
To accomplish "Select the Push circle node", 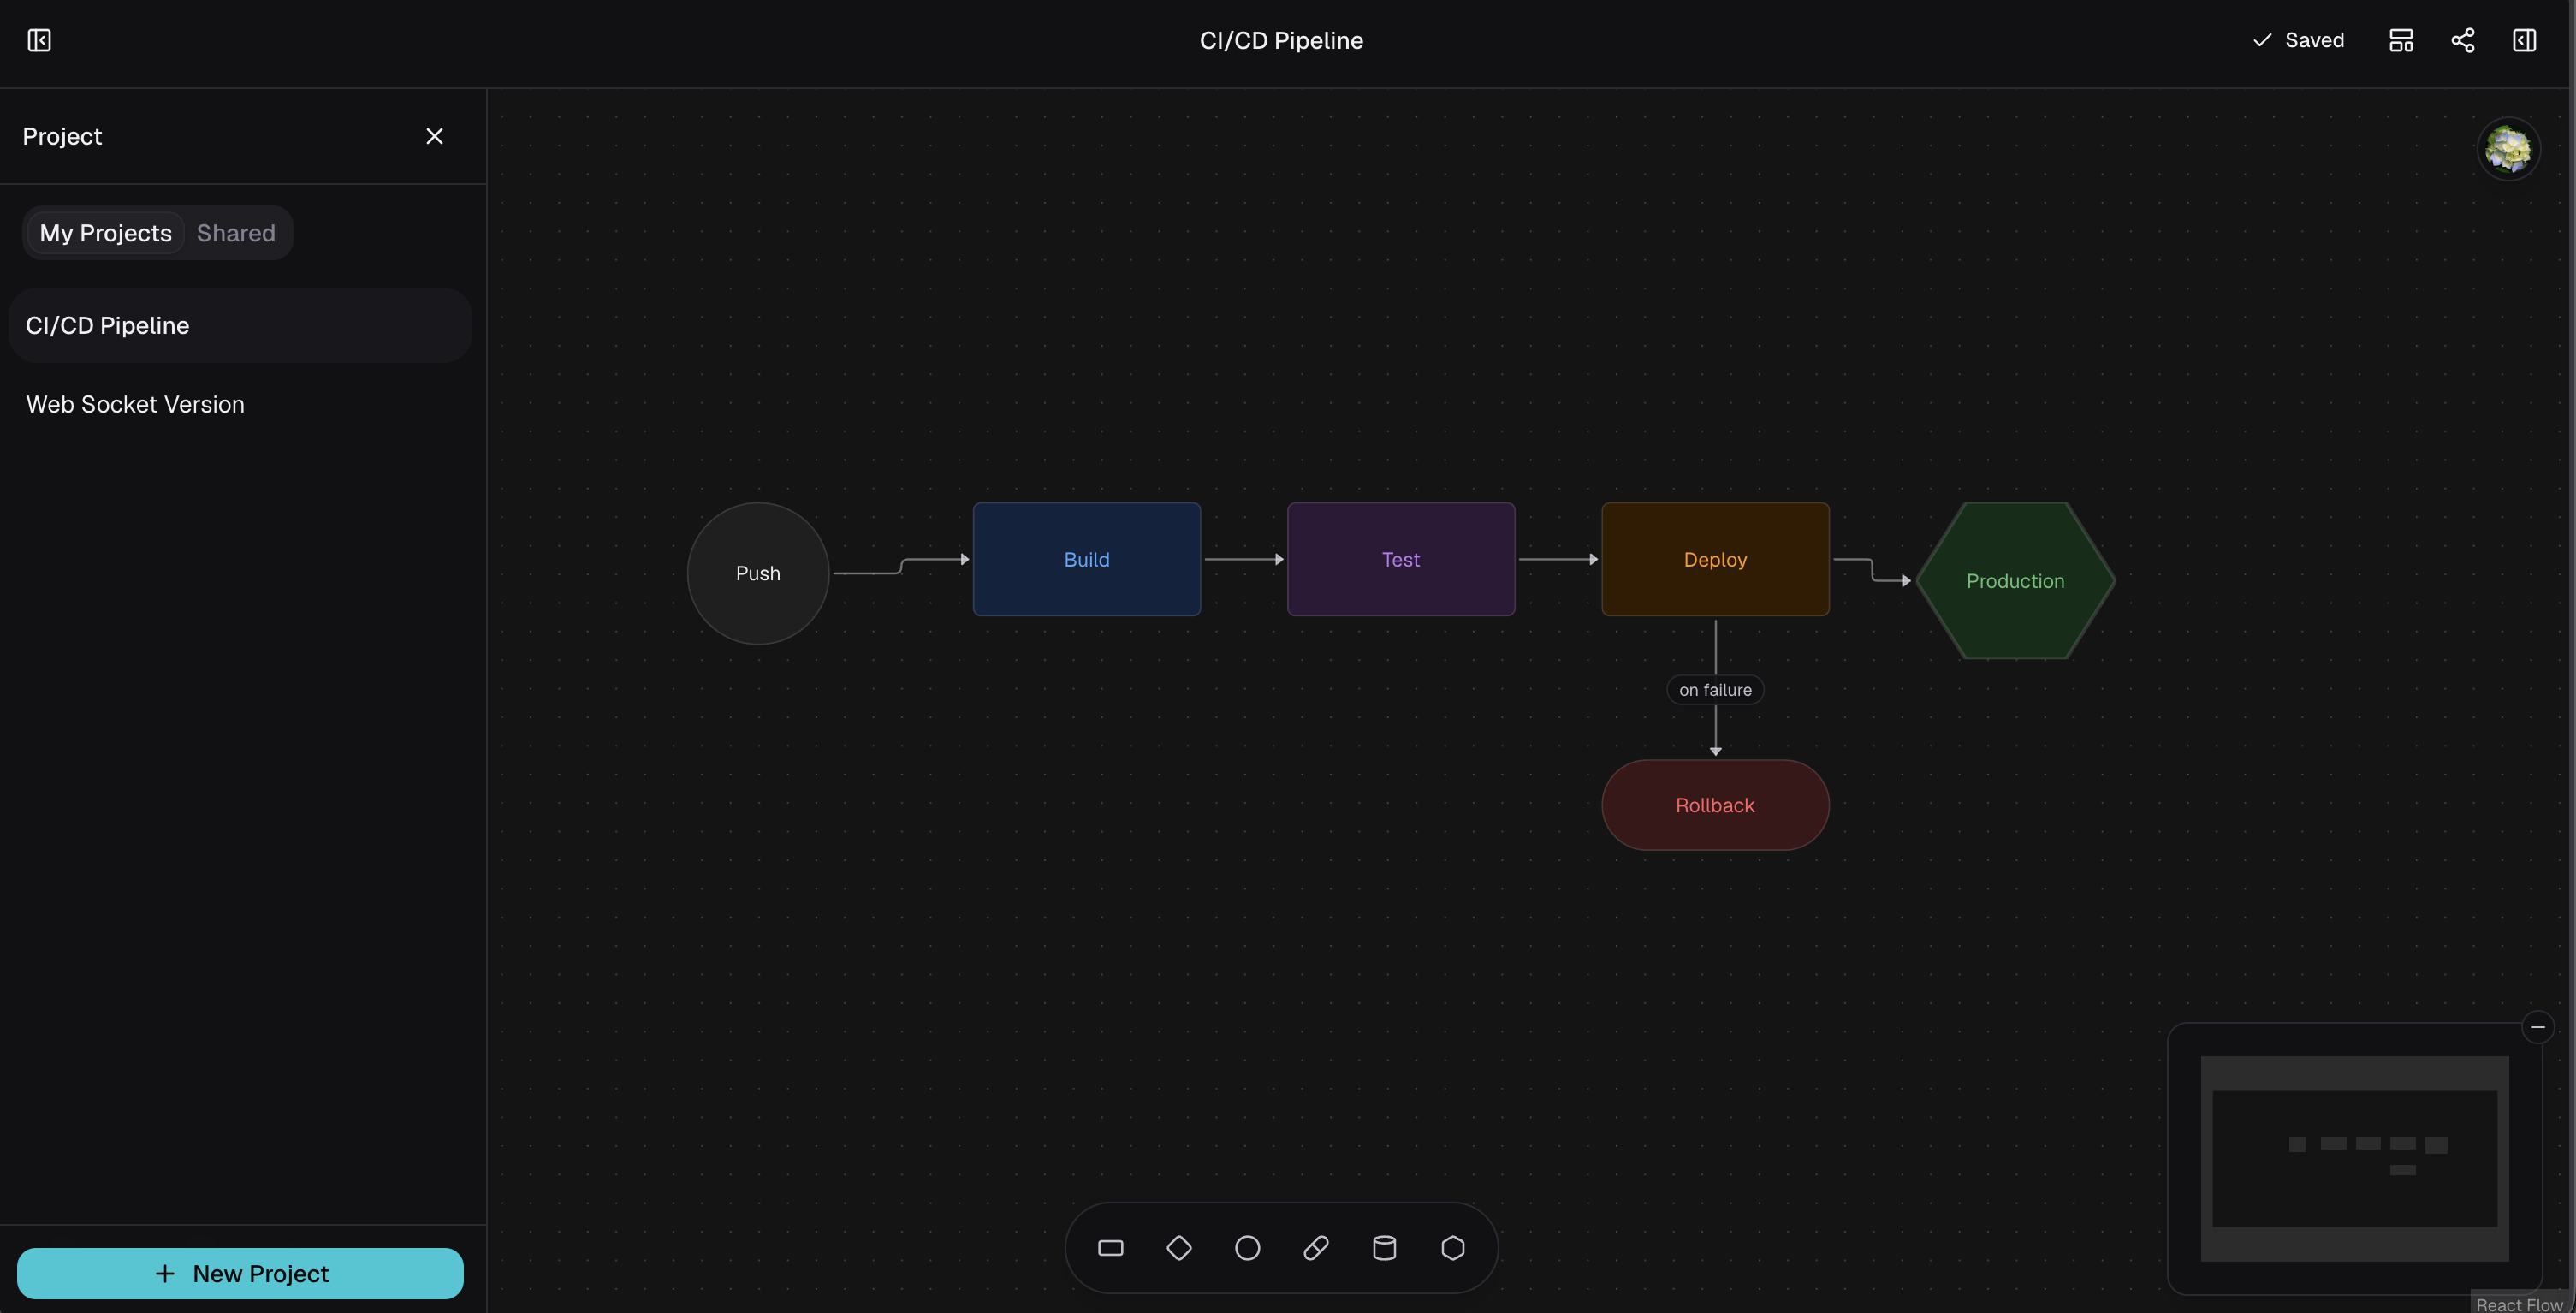I will (x=758, y=573).
